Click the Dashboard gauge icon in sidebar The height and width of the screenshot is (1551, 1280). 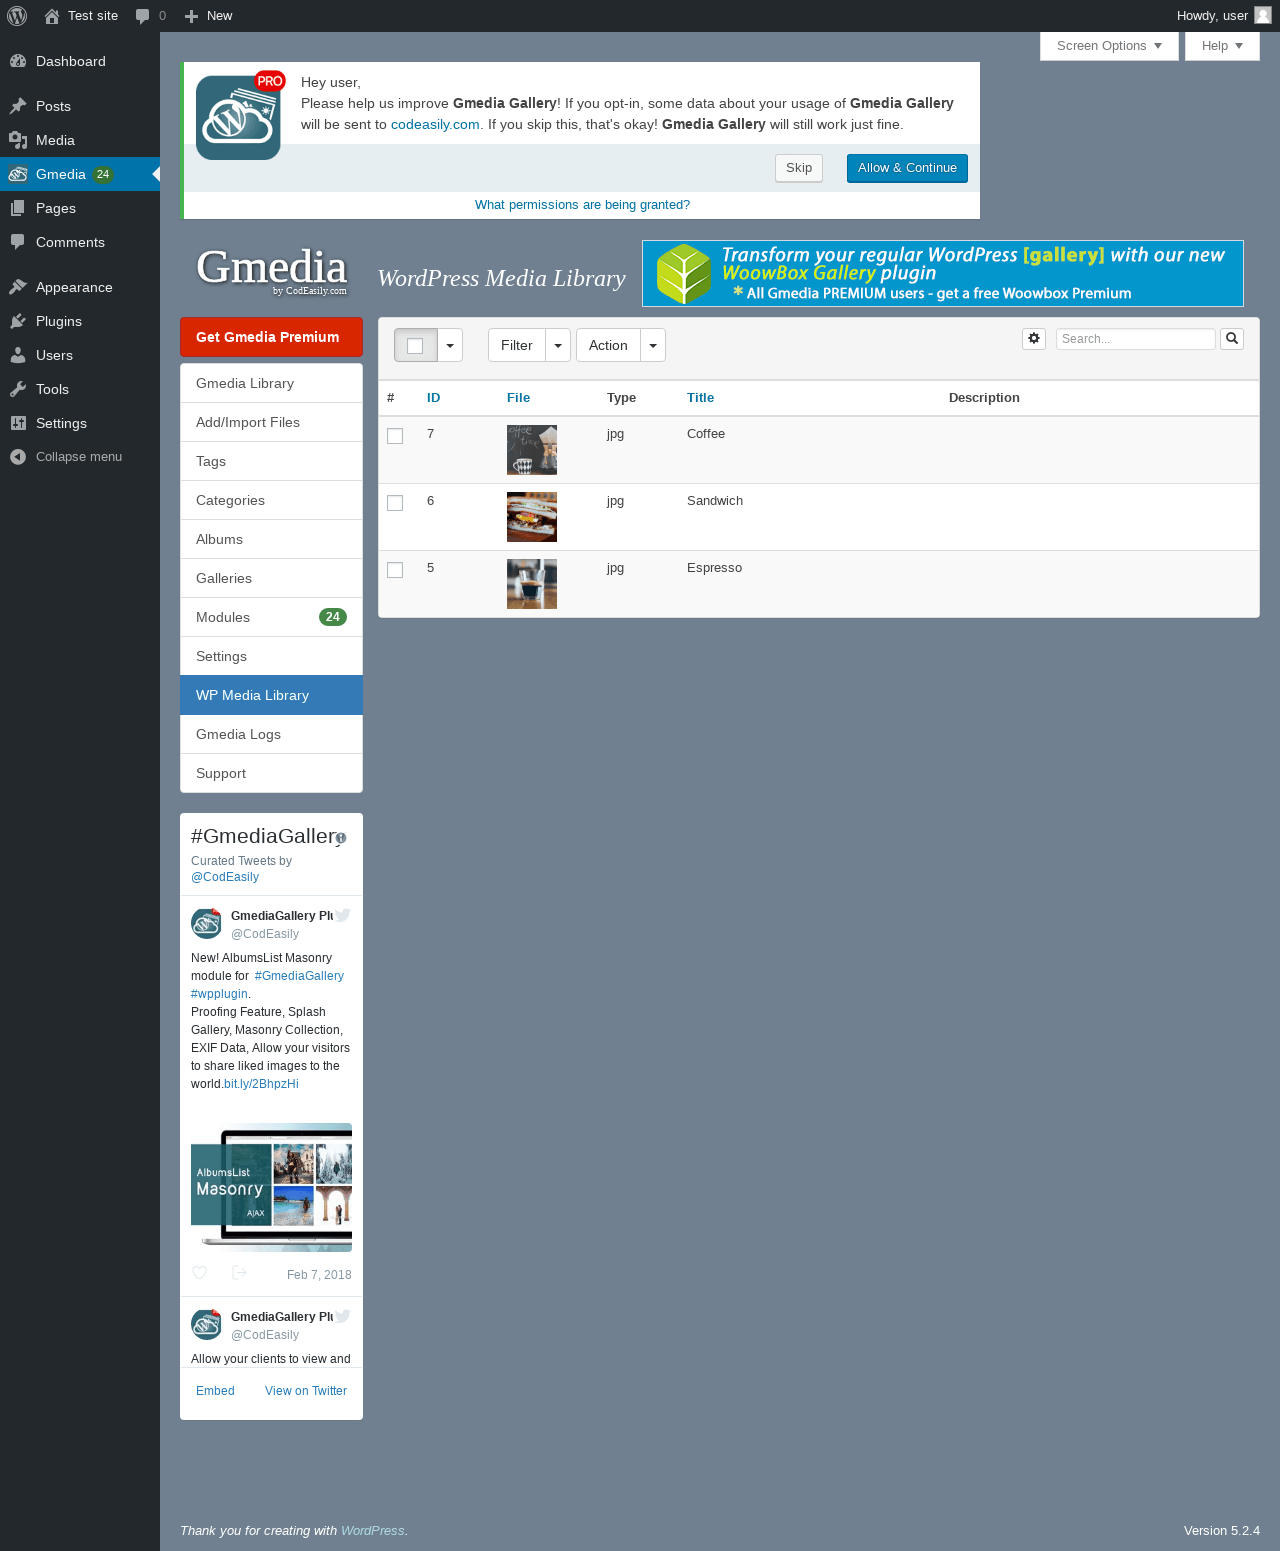coord(18,61)
